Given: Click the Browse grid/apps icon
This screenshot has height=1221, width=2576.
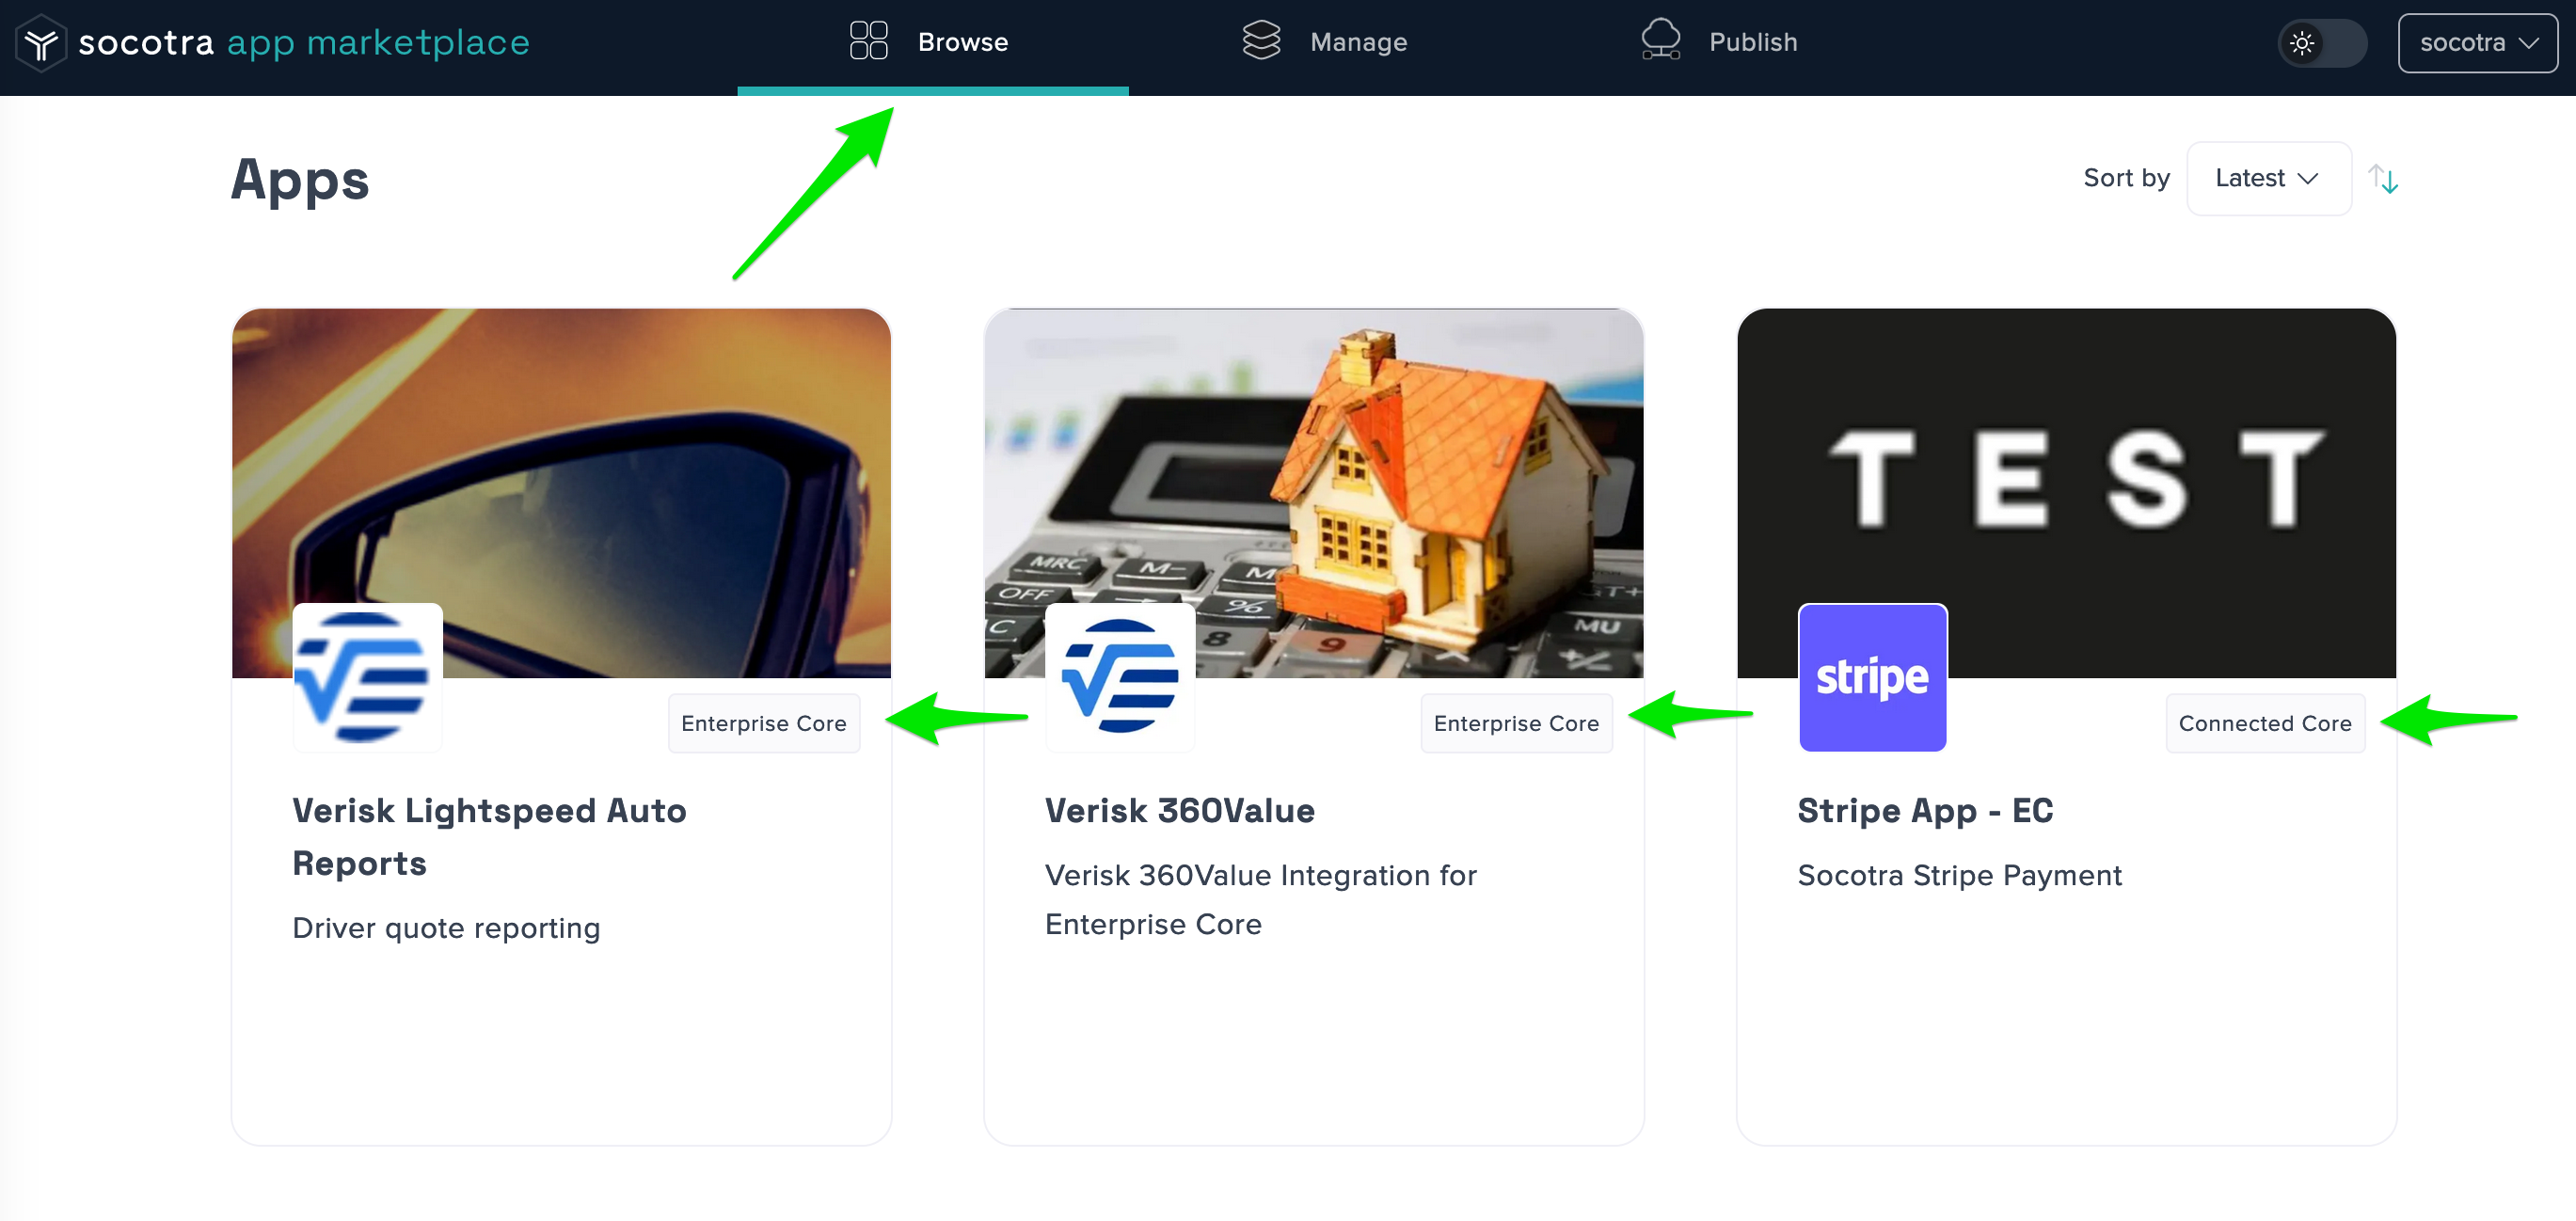Looking at the screenshot, I should (x=866, y=41).
